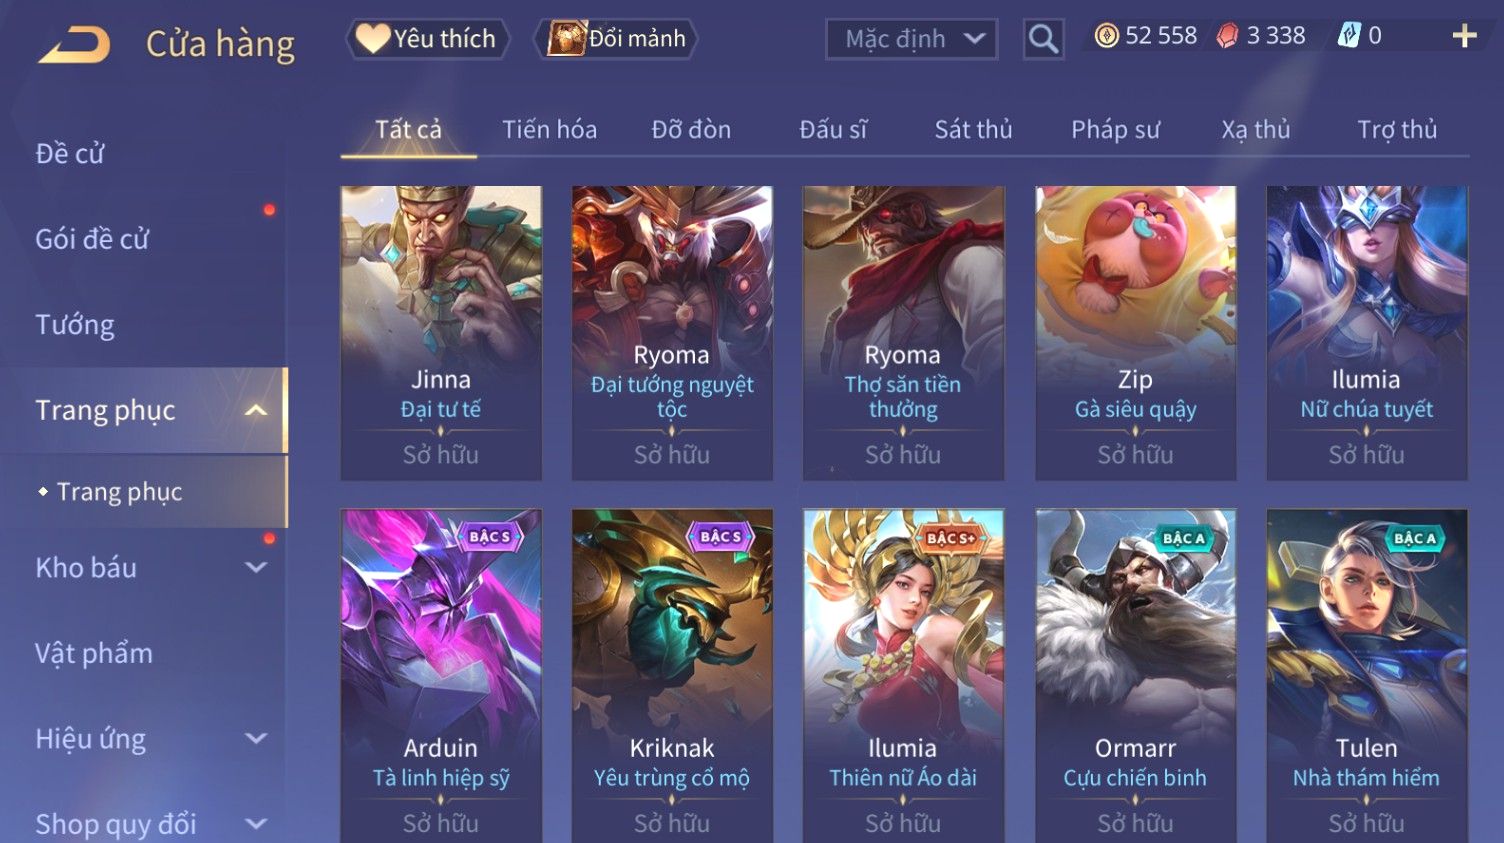Select the Zip Gà siêu quậy skin card
This screenshot has height=843, width=1504.
pyautogui.click(x=1135, y=333)
